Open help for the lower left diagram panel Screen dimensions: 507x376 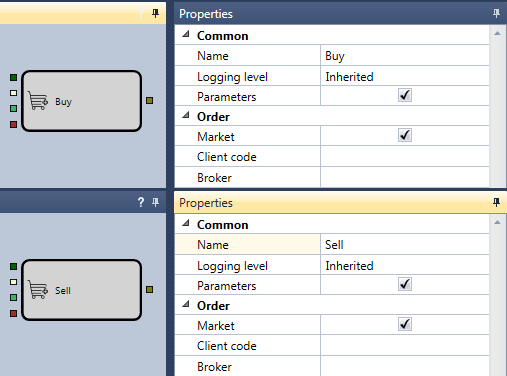[x=141, y=202]
